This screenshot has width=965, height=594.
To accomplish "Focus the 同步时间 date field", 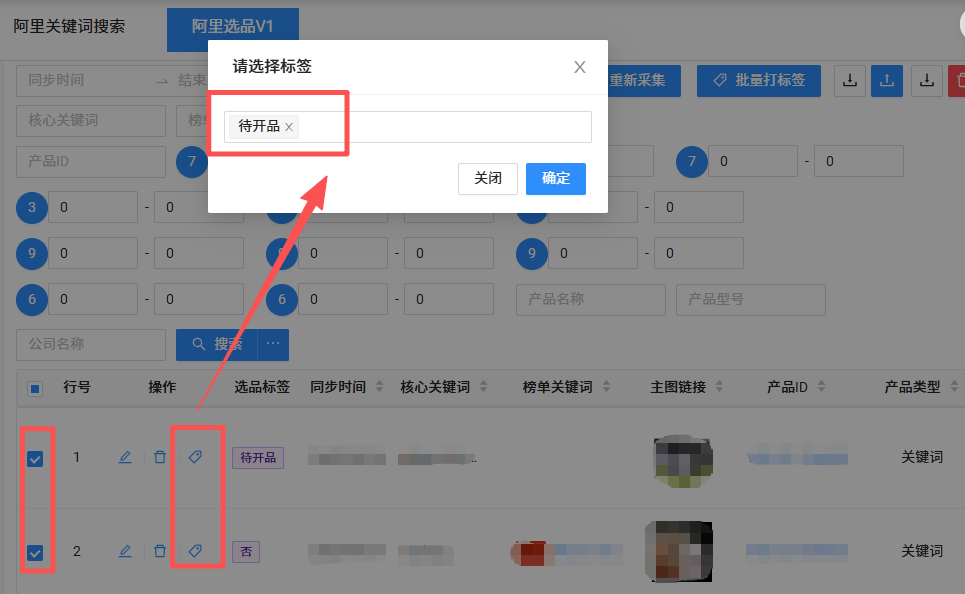I will [x=56, y=81].
